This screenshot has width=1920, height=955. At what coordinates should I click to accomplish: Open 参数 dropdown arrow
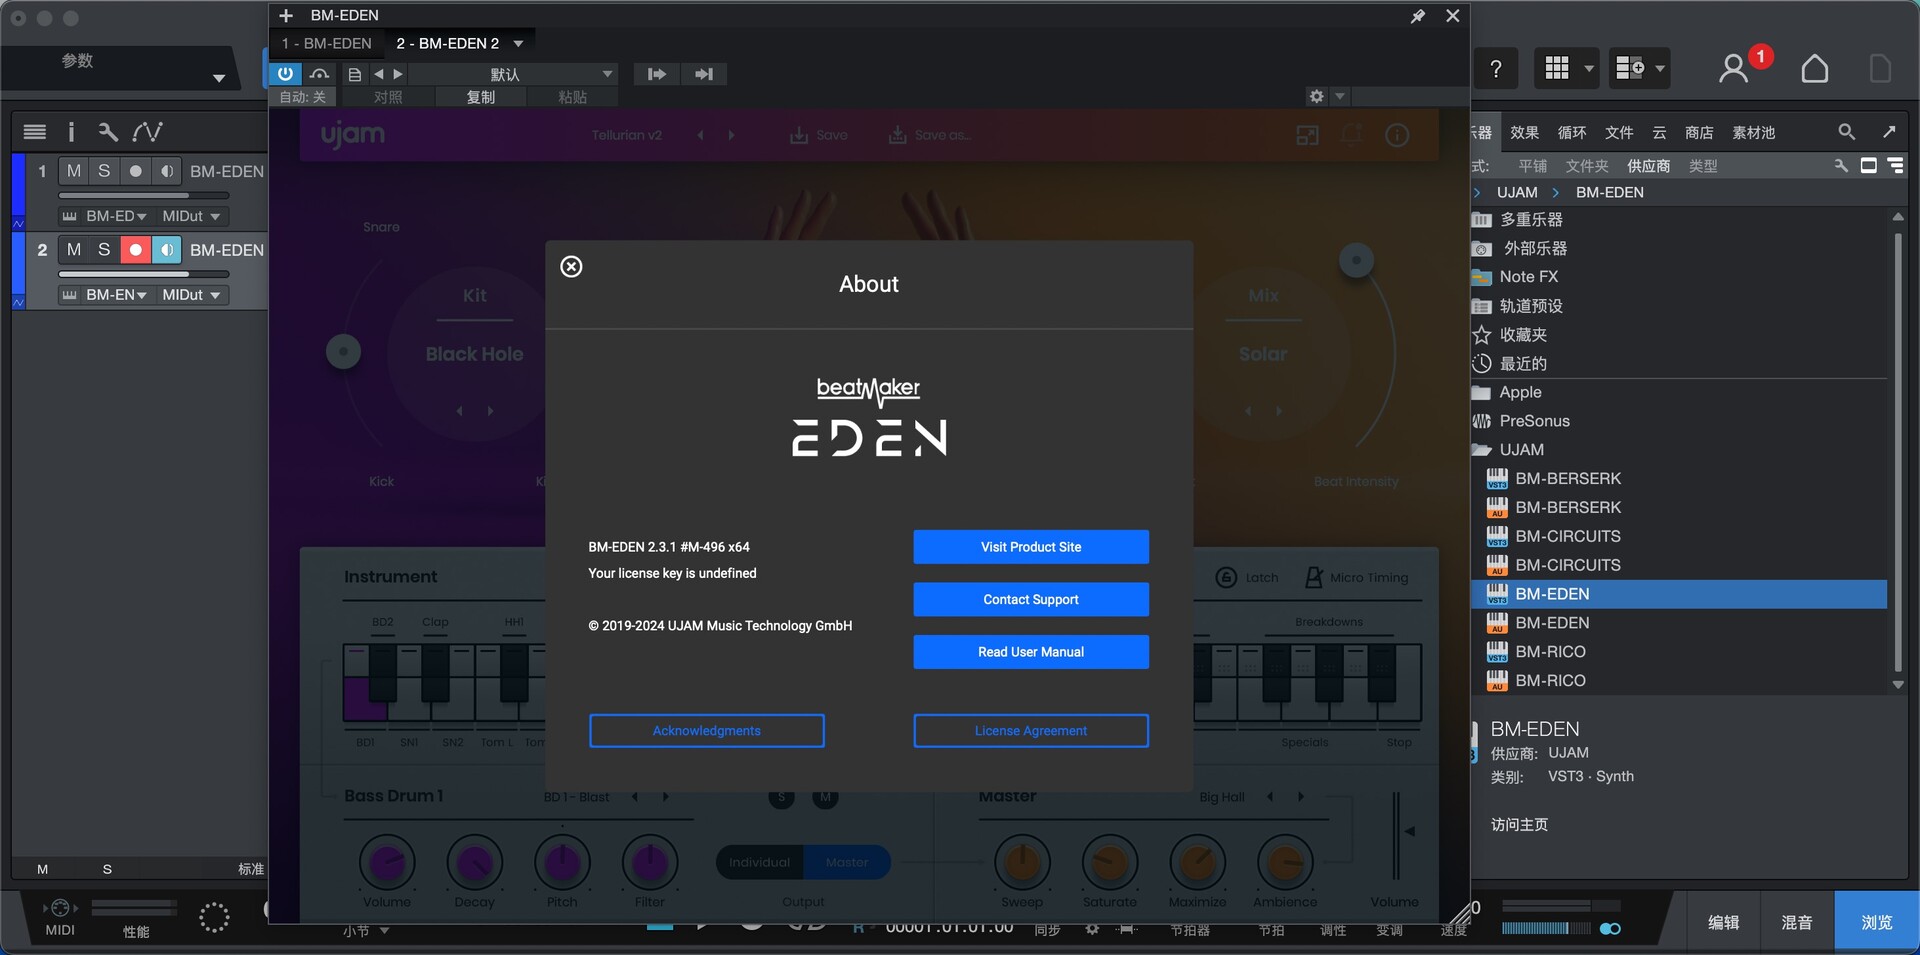coord(219,78)
